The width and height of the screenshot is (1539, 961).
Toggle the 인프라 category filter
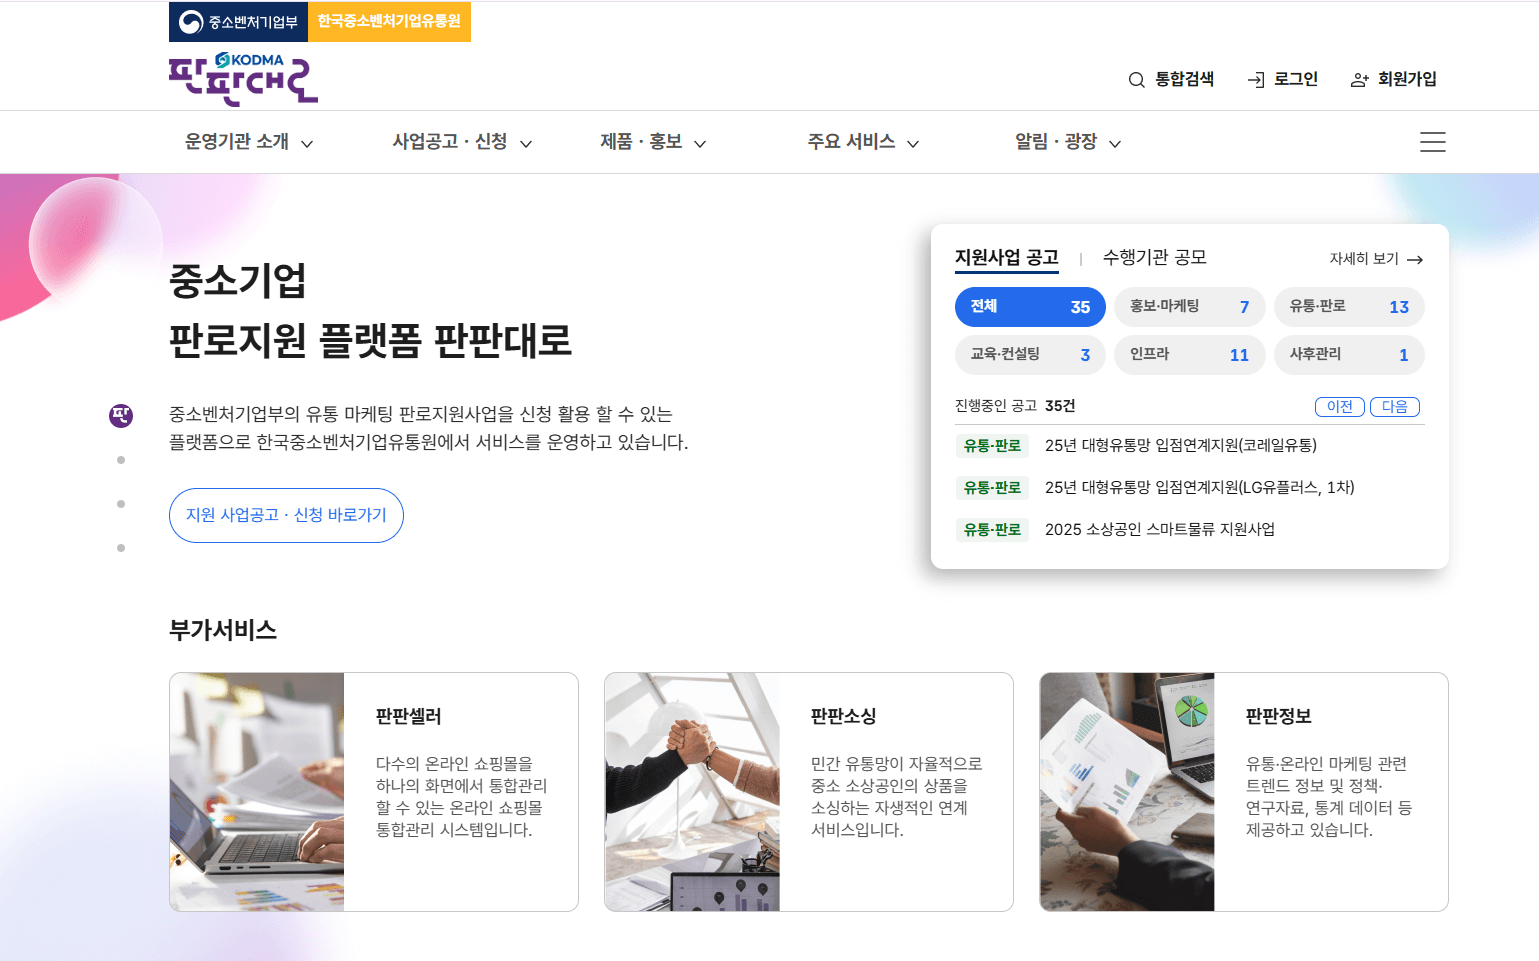1189,354
